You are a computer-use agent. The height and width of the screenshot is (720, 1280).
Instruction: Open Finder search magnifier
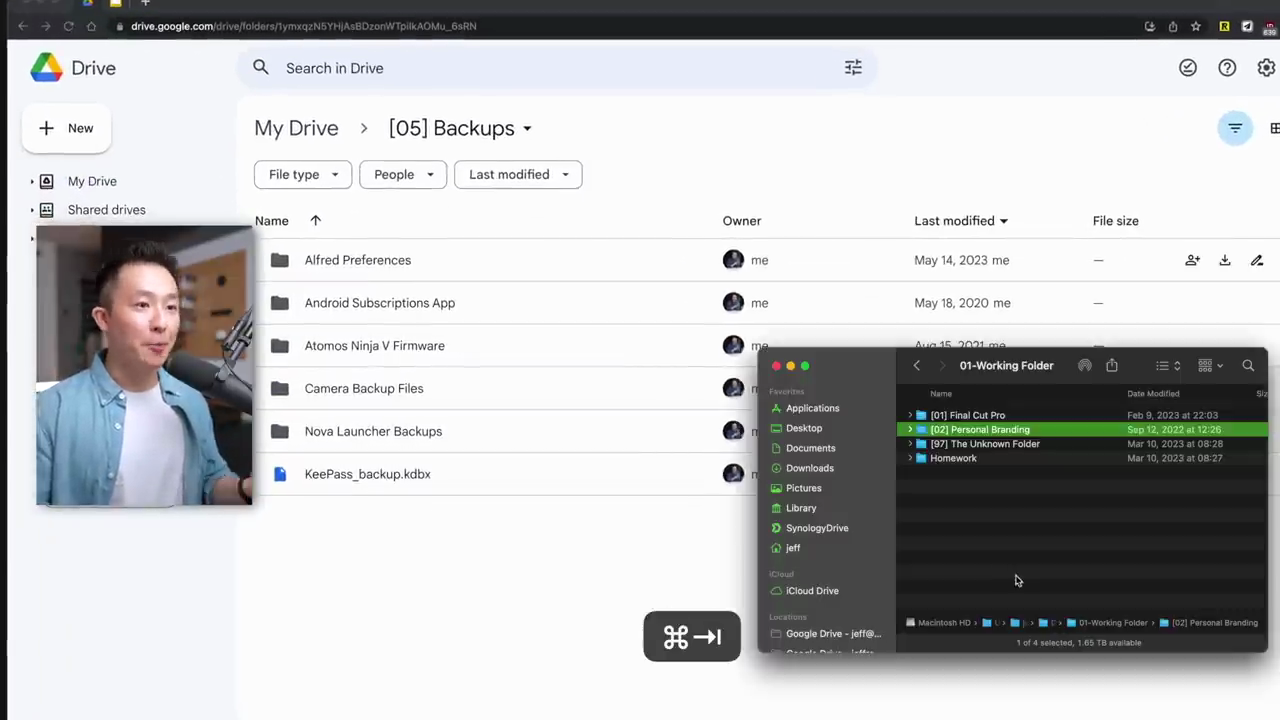(1248, 366)
